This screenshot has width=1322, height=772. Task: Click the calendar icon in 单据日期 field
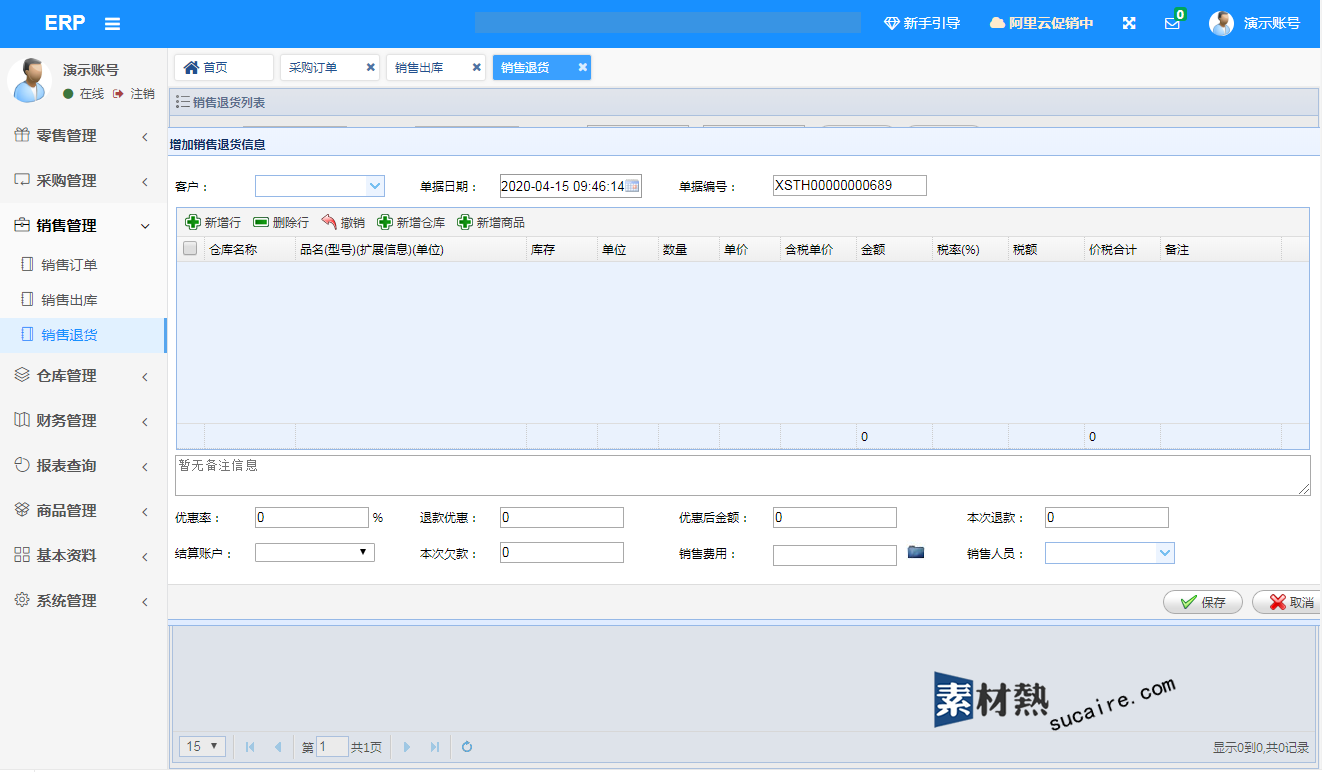coord(632,186)
